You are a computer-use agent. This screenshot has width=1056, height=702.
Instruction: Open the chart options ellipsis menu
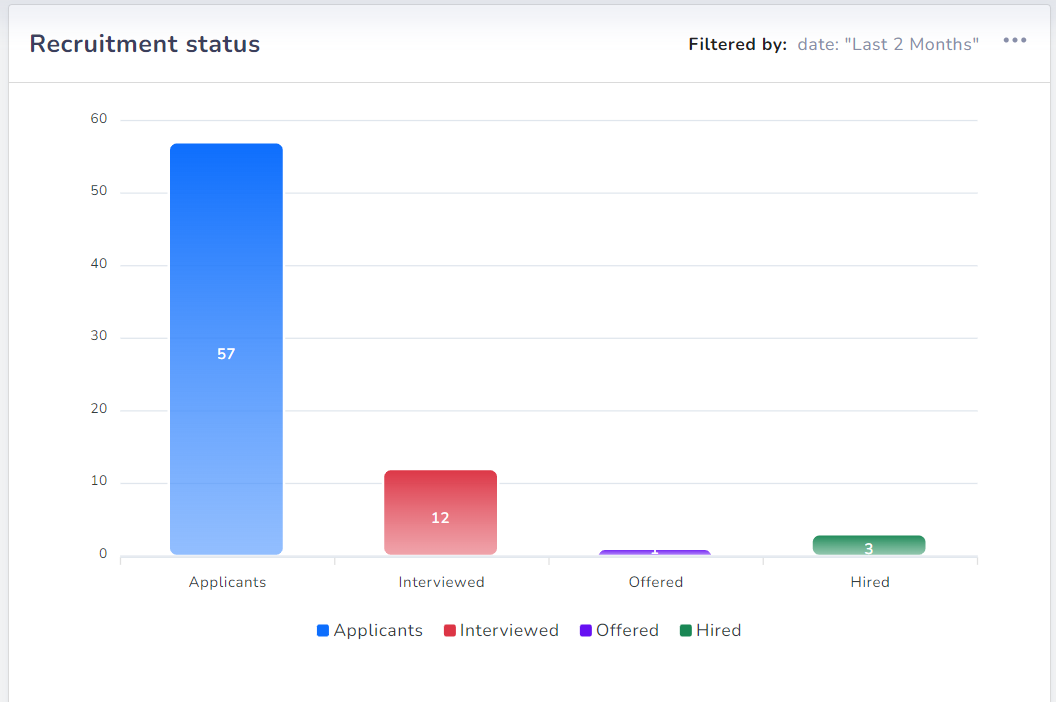click(x=1015, y=40)
